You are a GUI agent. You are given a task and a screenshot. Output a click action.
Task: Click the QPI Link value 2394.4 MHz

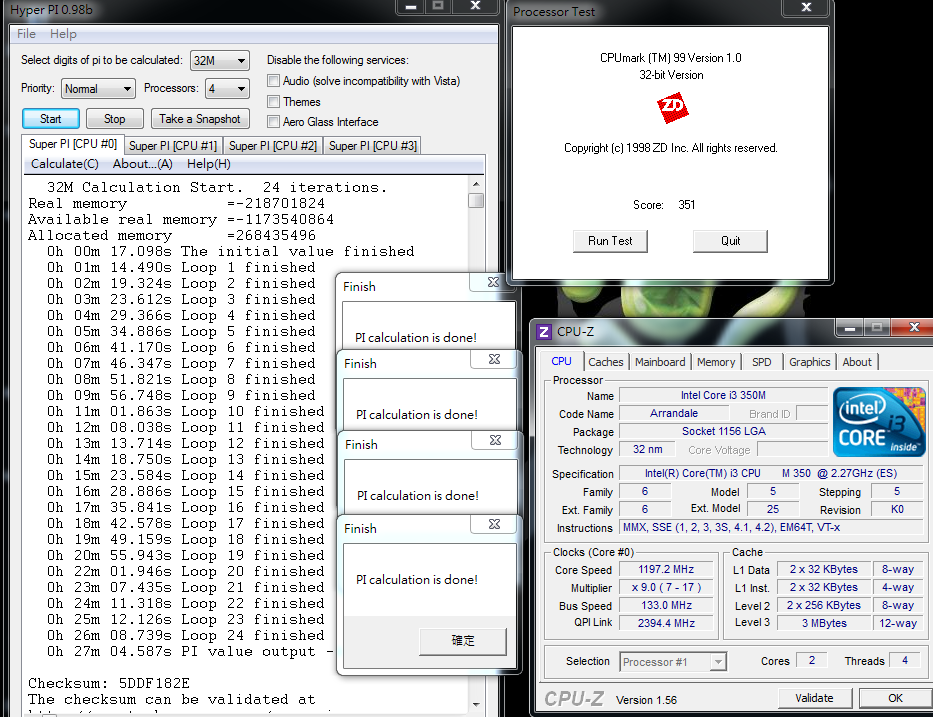[x=665, y=623]
